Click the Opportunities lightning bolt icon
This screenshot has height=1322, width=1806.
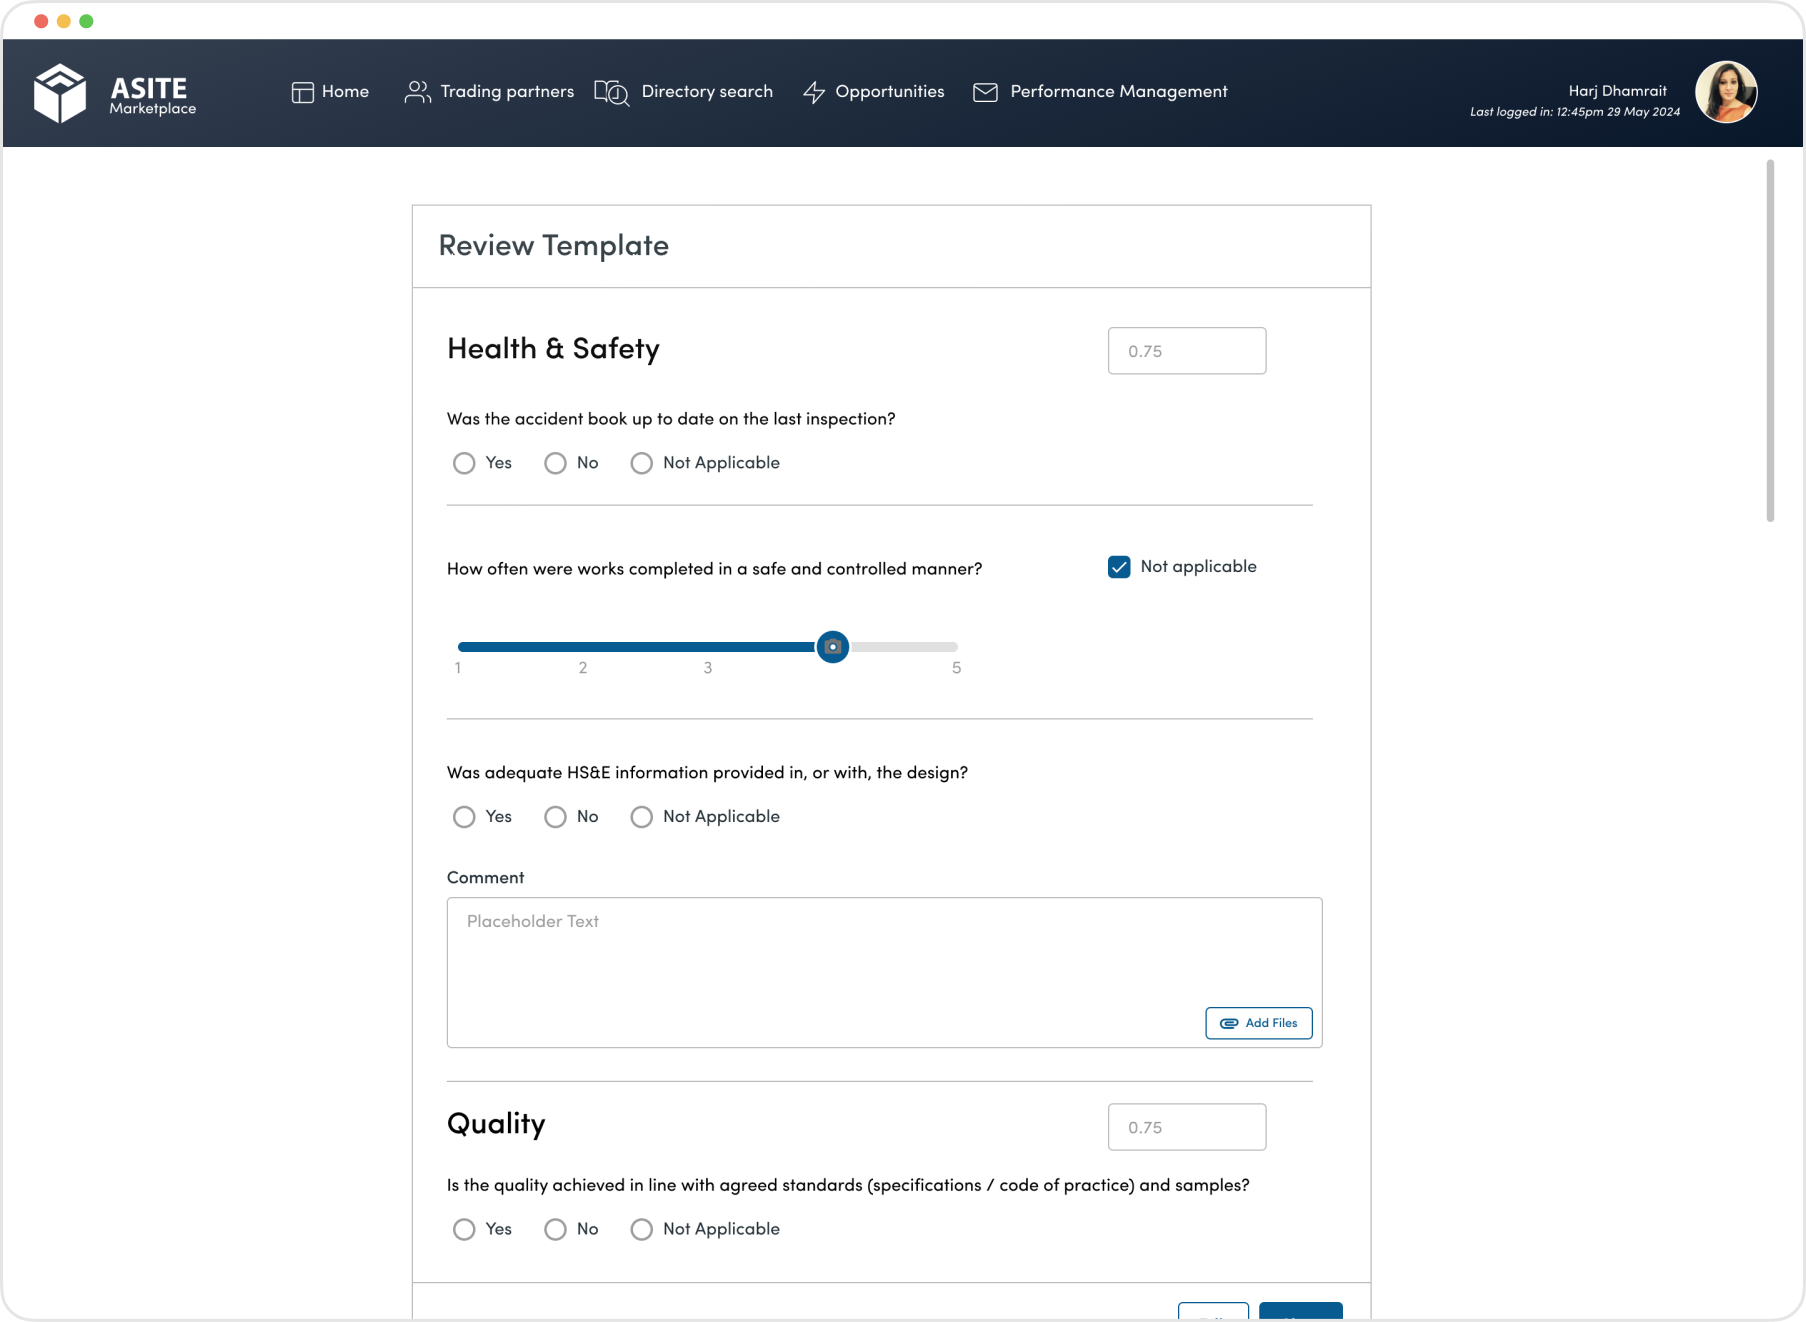pos(813,92)
